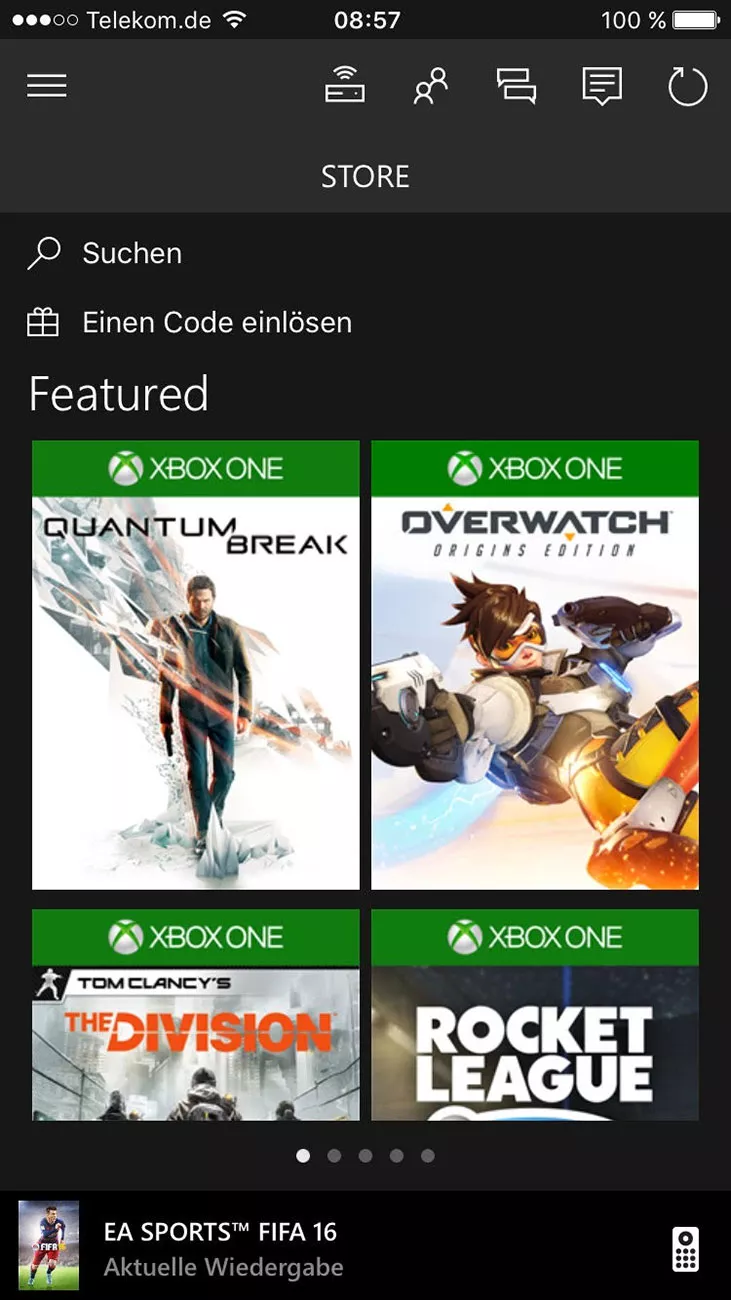Open the friends icon

[x=431, y=87]
